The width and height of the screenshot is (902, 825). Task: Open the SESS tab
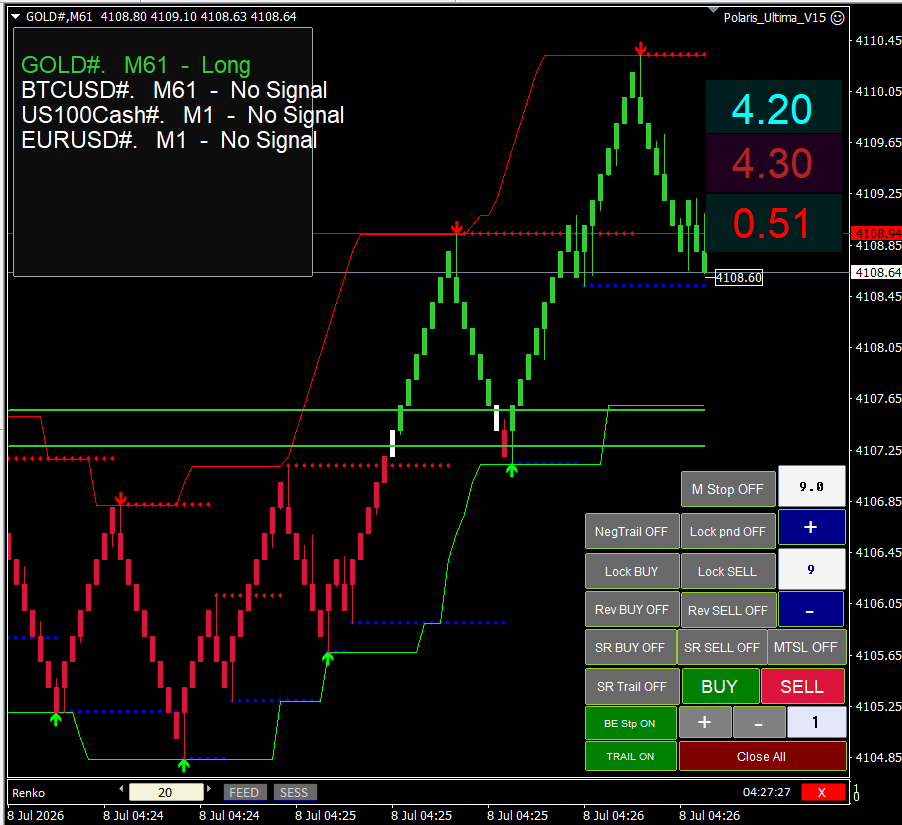(295, 792)
